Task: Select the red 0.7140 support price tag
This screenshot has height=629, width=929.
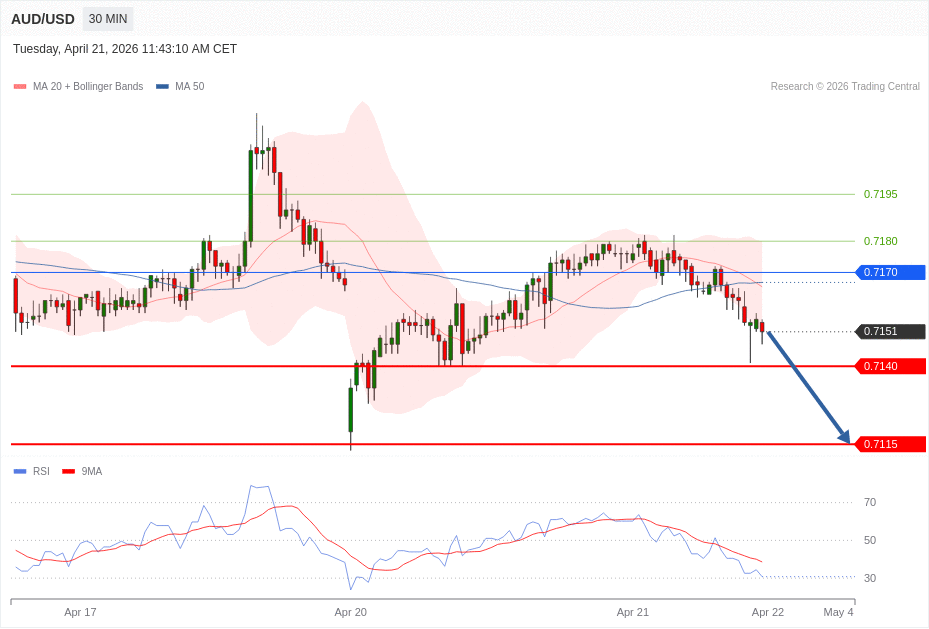Action: point(889,366)
